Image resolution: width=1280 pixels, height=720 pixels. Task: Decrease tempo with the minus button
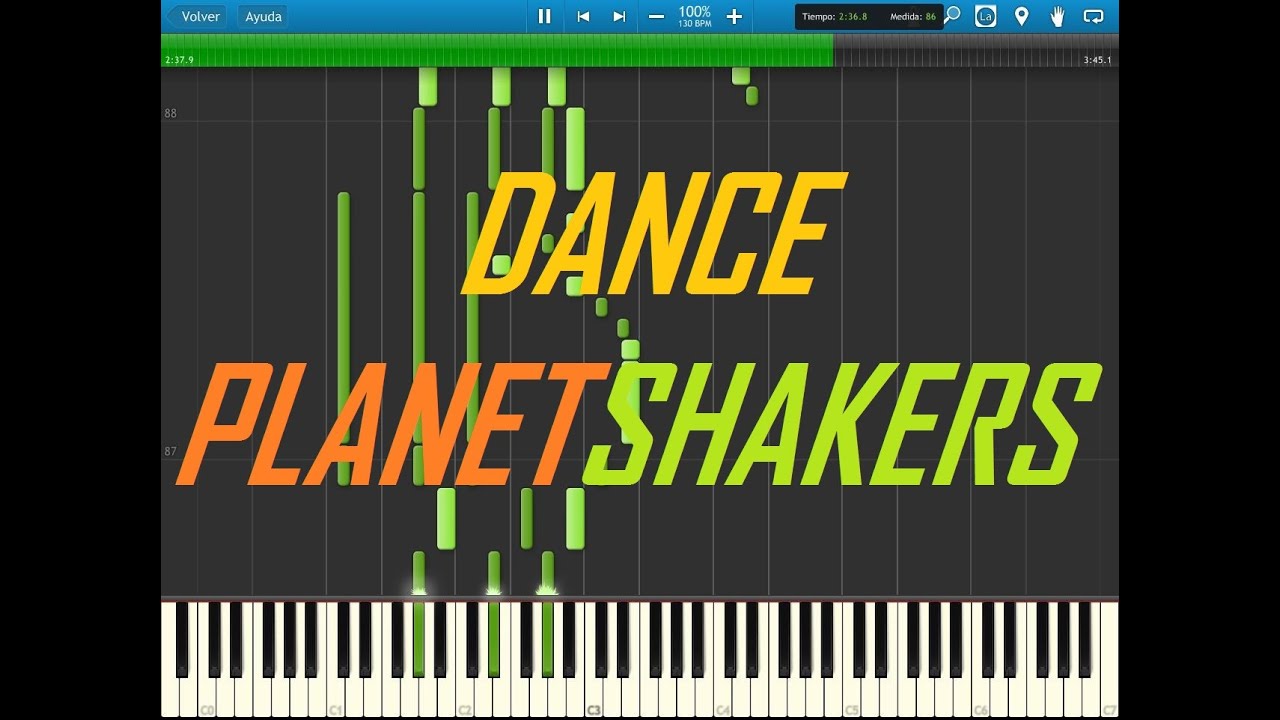point(656,16)
